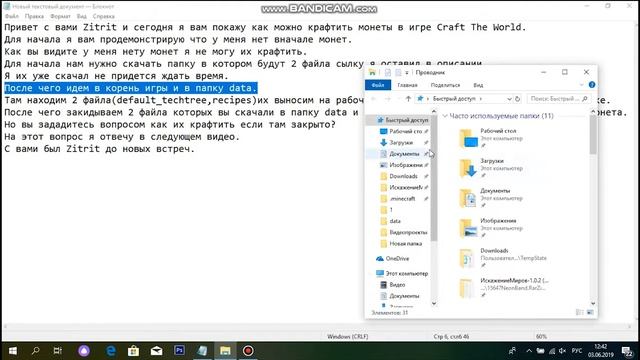Refresh the Explorer folder view
Image resolution: width=640 pixels, height=360 pixels.
[517, 99]
